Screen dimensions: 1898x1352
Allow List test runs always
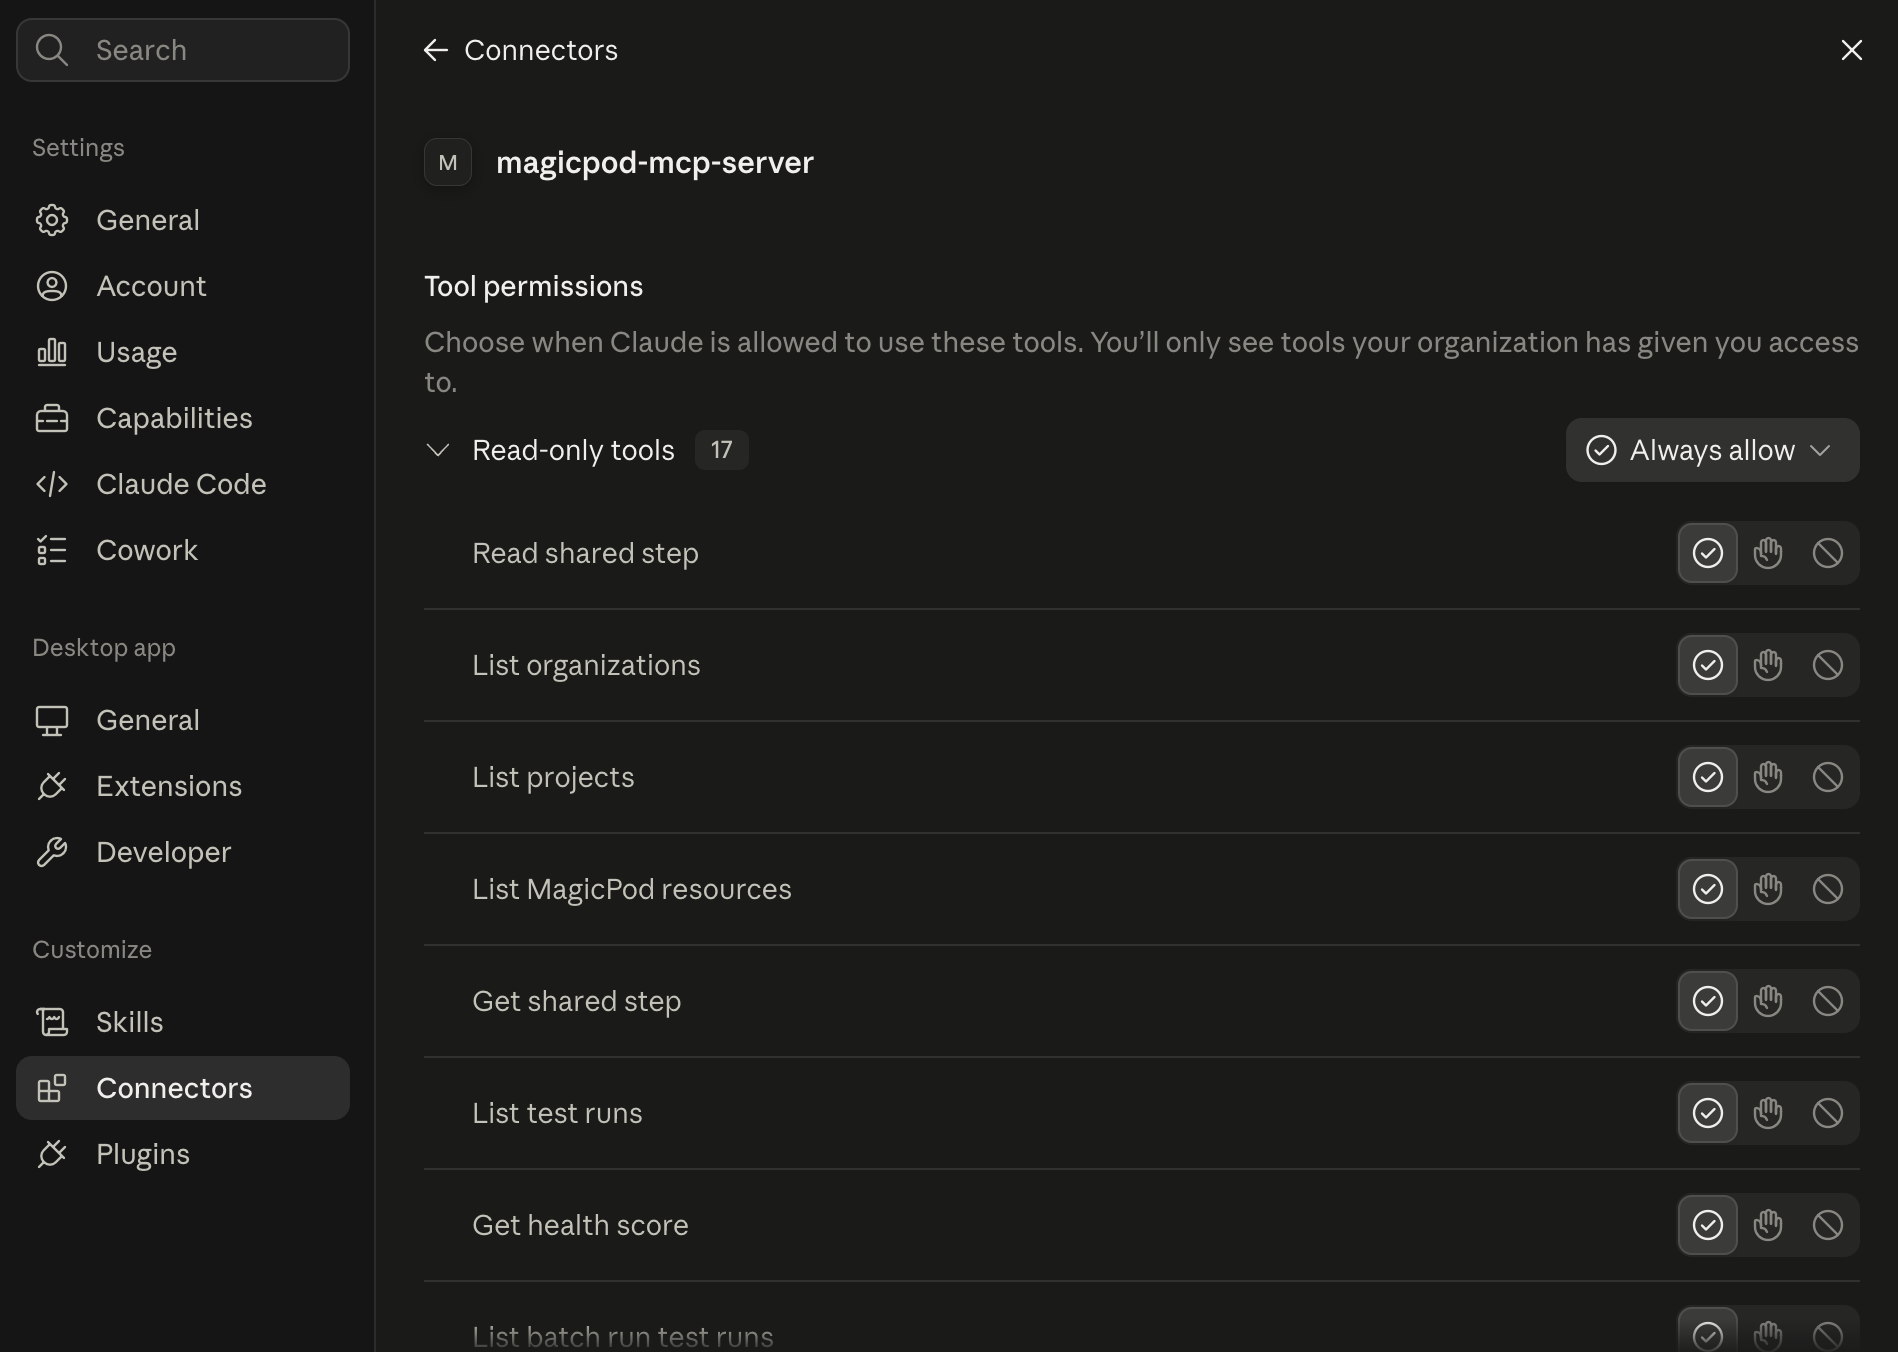[1708, 1113]
